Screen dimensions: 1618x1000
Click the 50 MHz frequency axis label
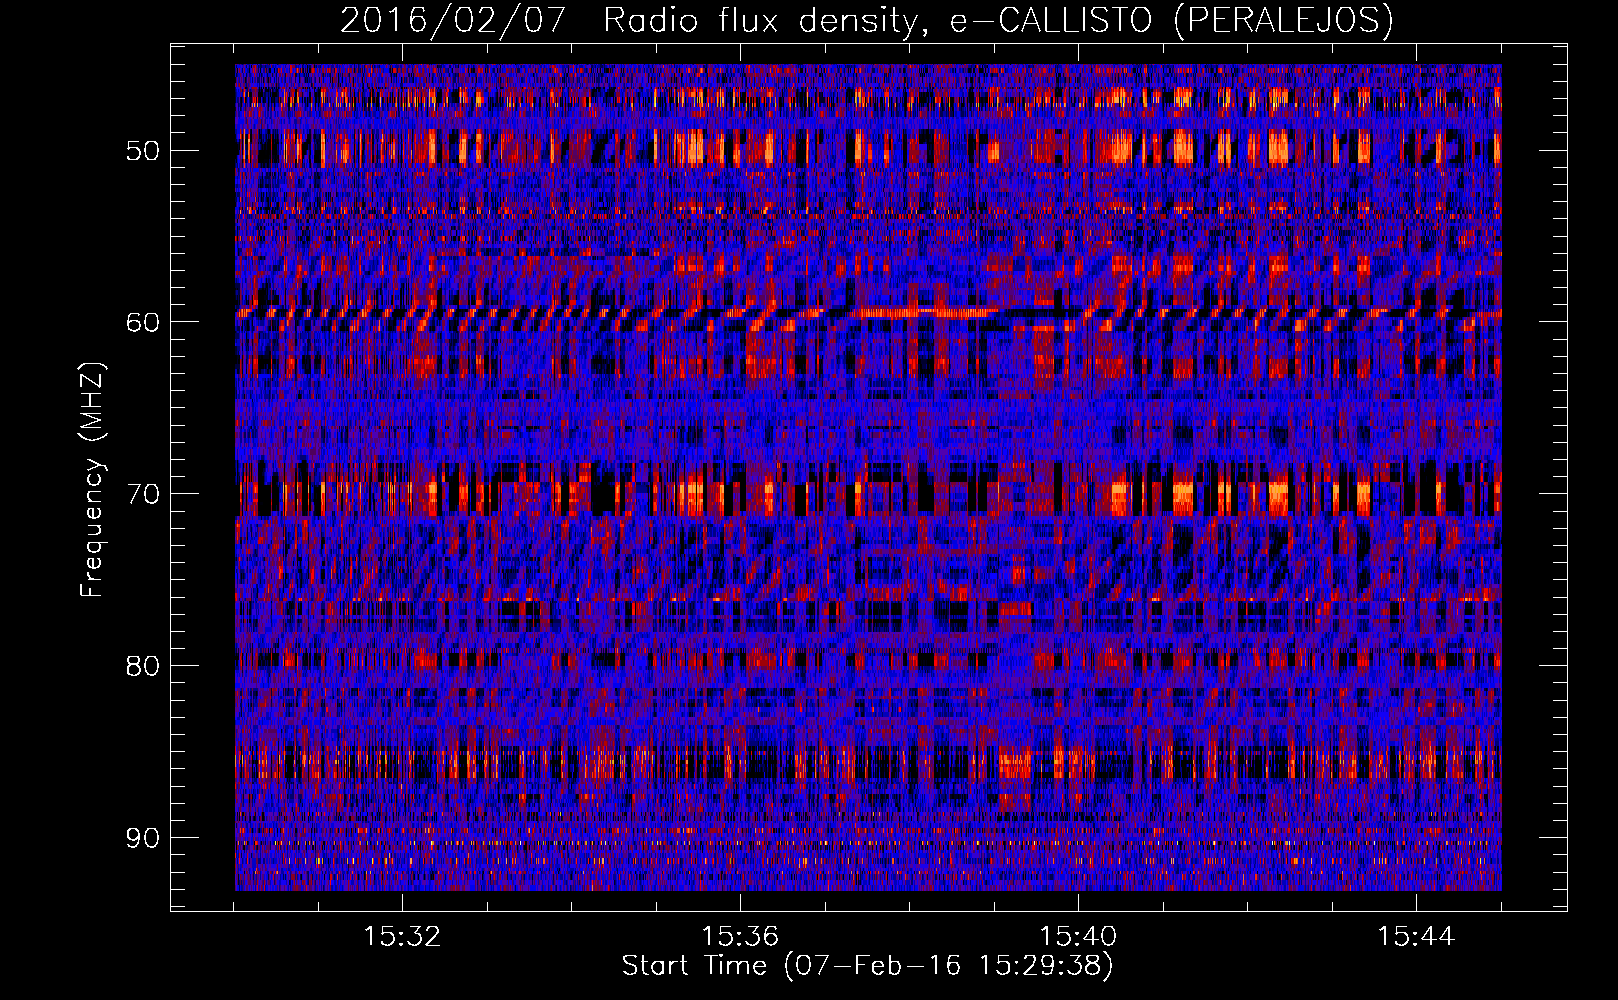pyautogui.click(x=143, y=151)
